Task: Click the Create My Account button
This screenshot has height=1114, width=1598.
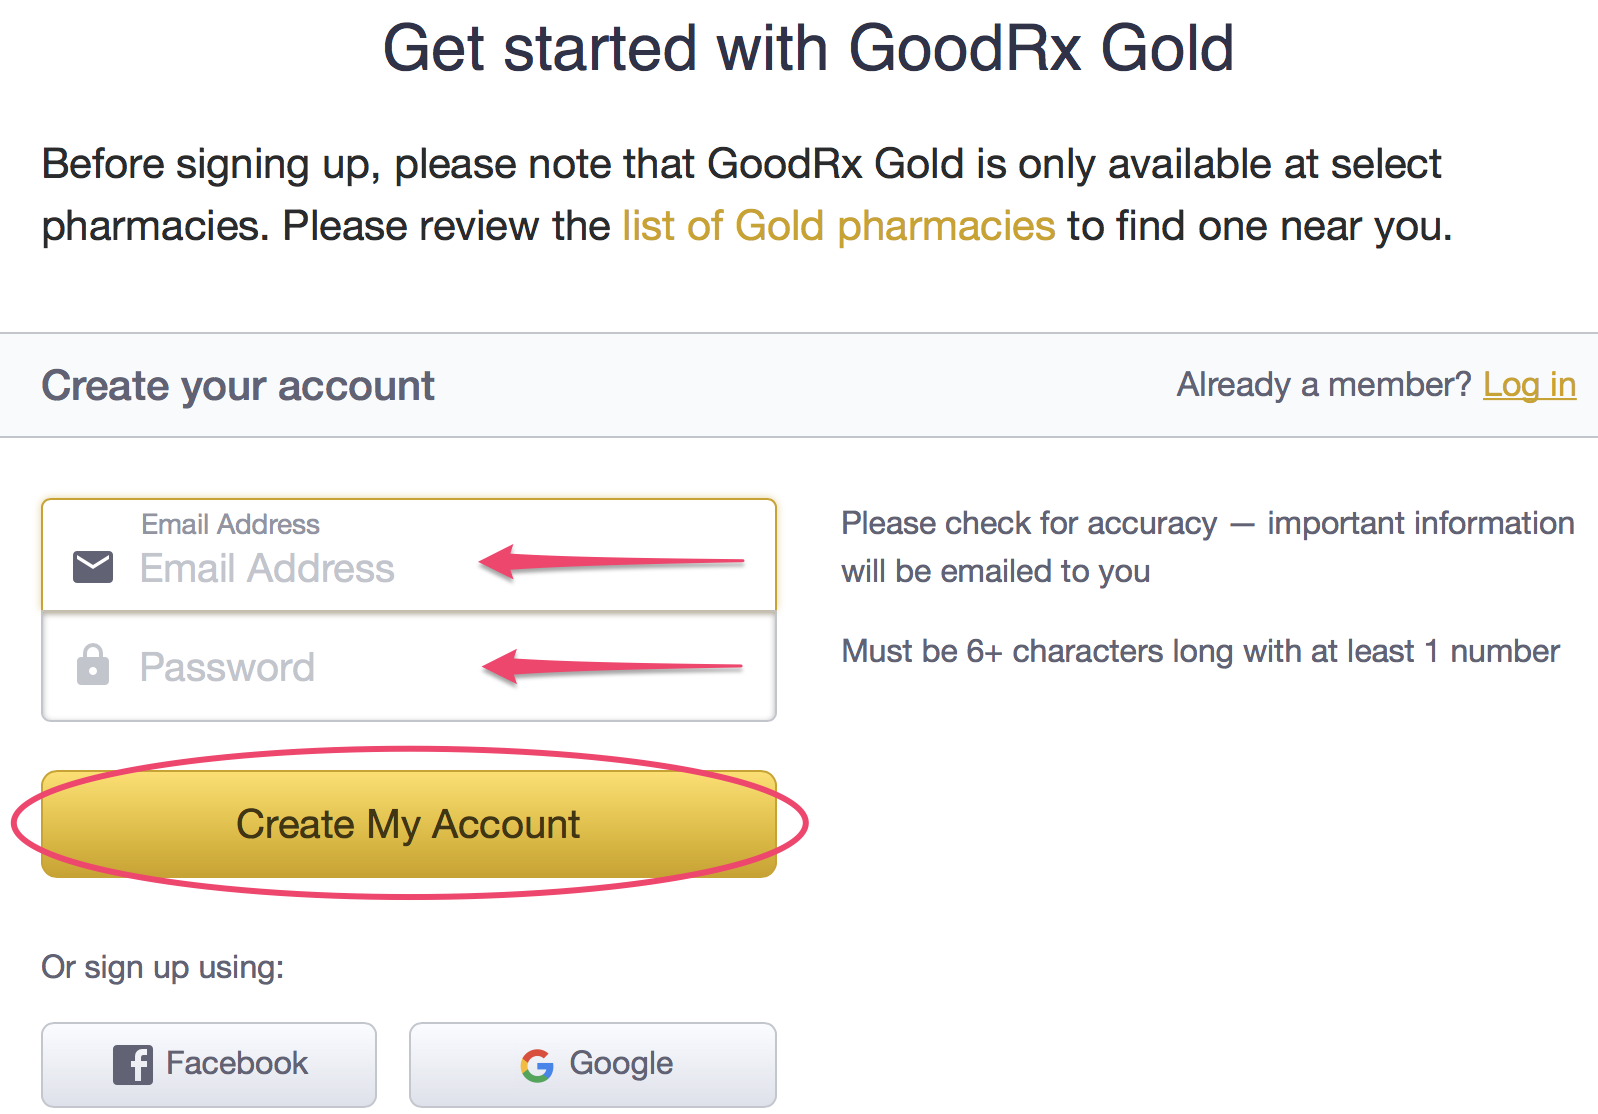Action: [x=409, y=824]
